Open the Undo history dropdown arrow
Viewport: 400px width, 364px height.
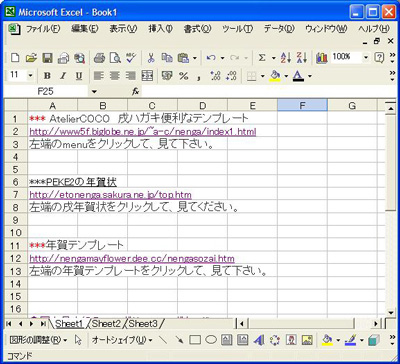point(222,58)
